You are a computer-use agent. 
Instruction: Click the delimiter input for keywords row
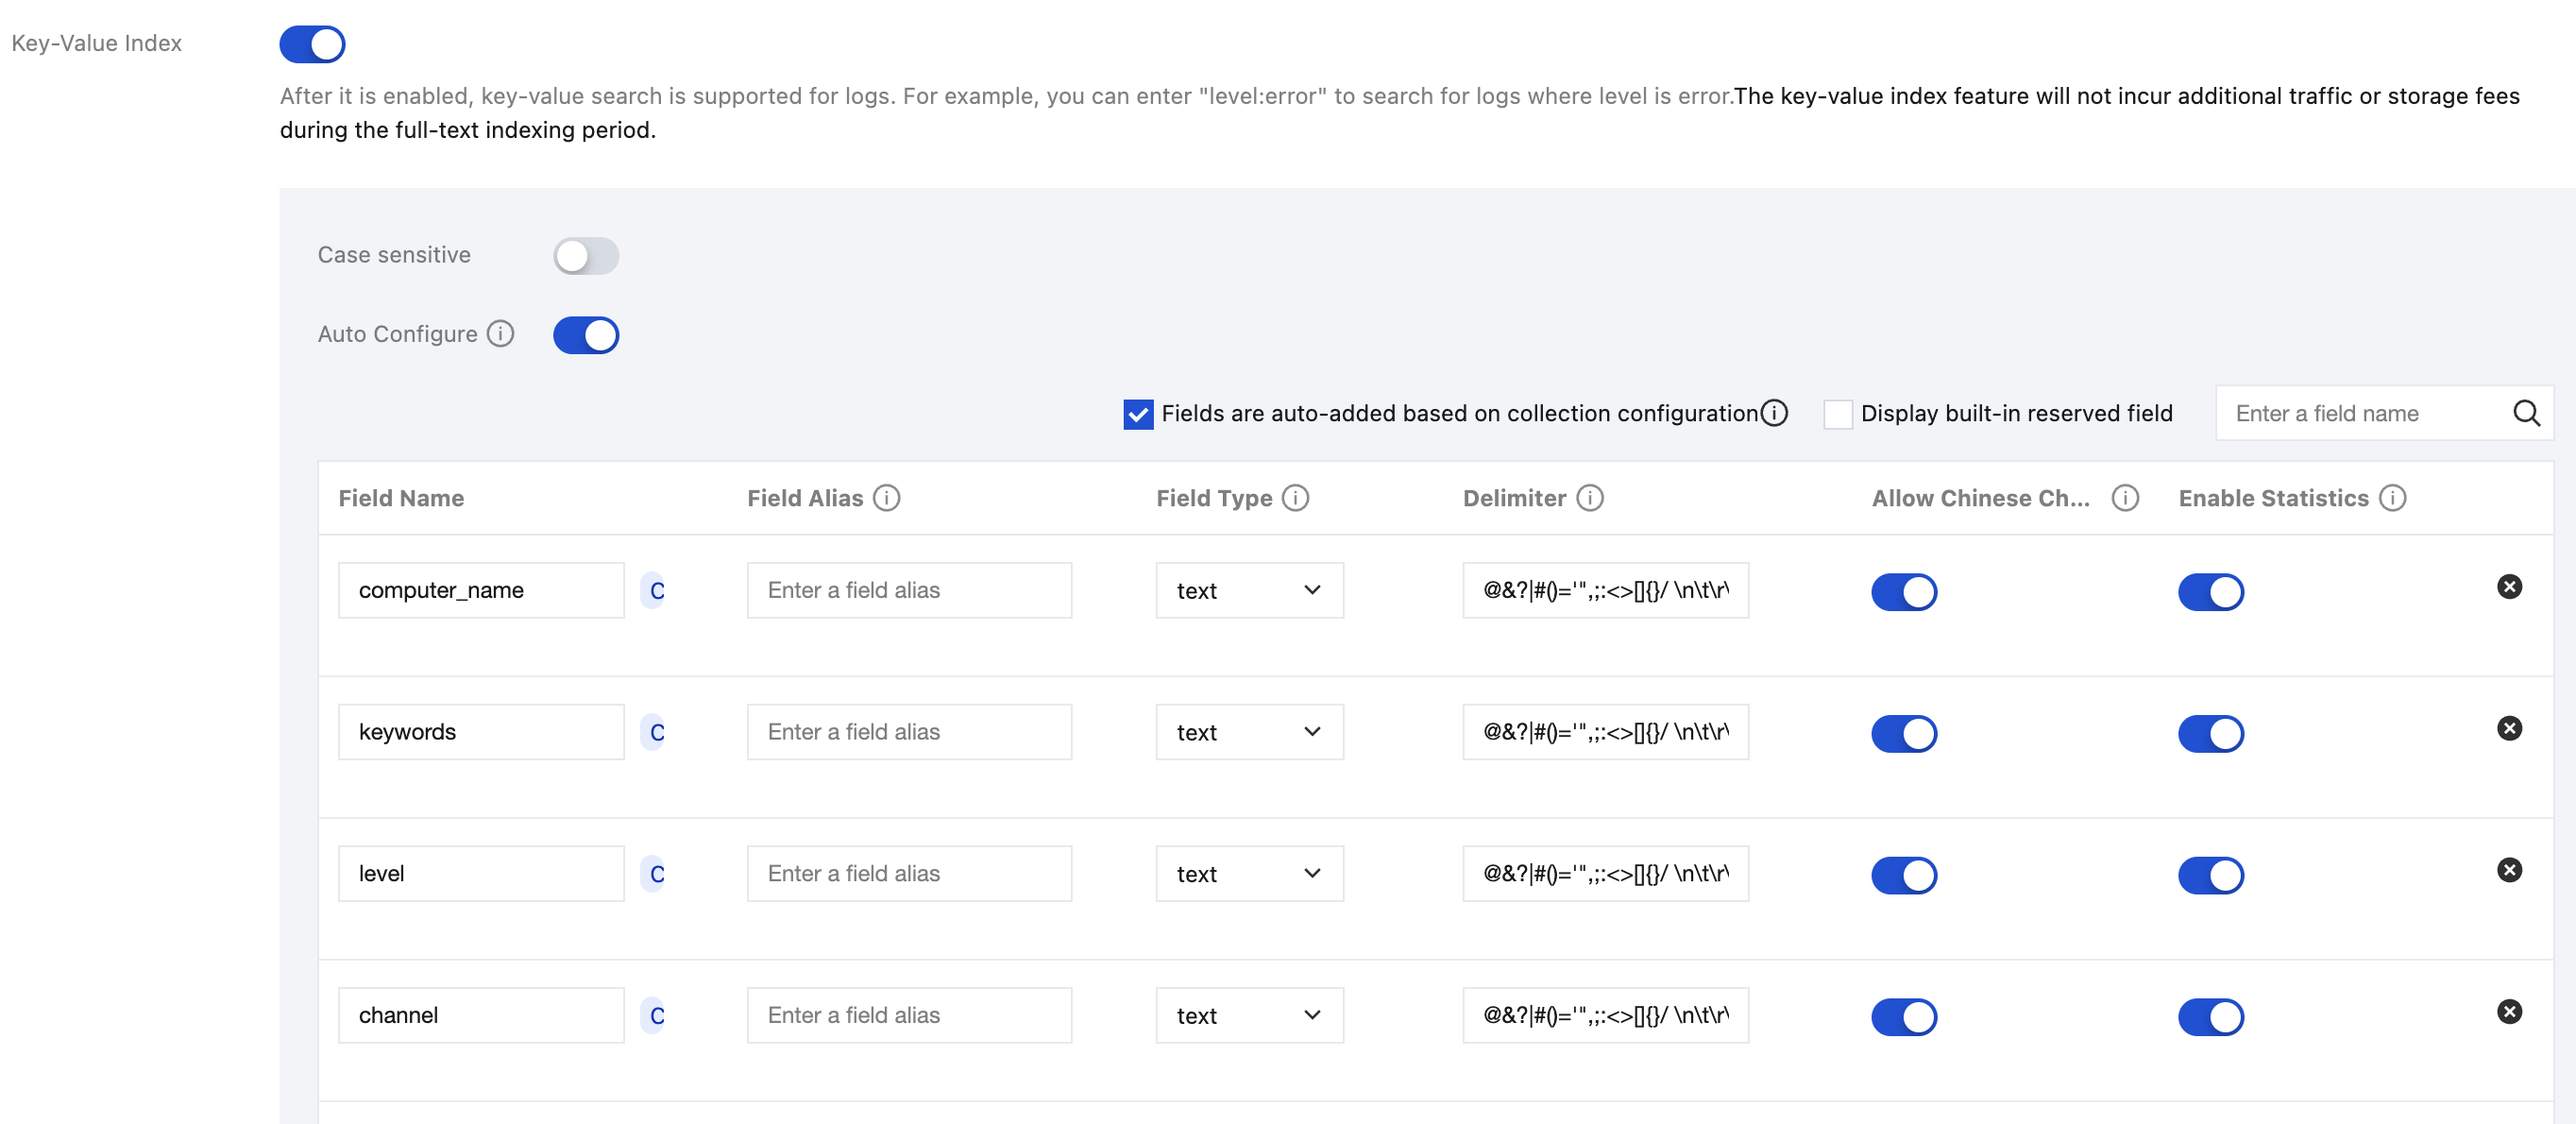[1604, 732]
